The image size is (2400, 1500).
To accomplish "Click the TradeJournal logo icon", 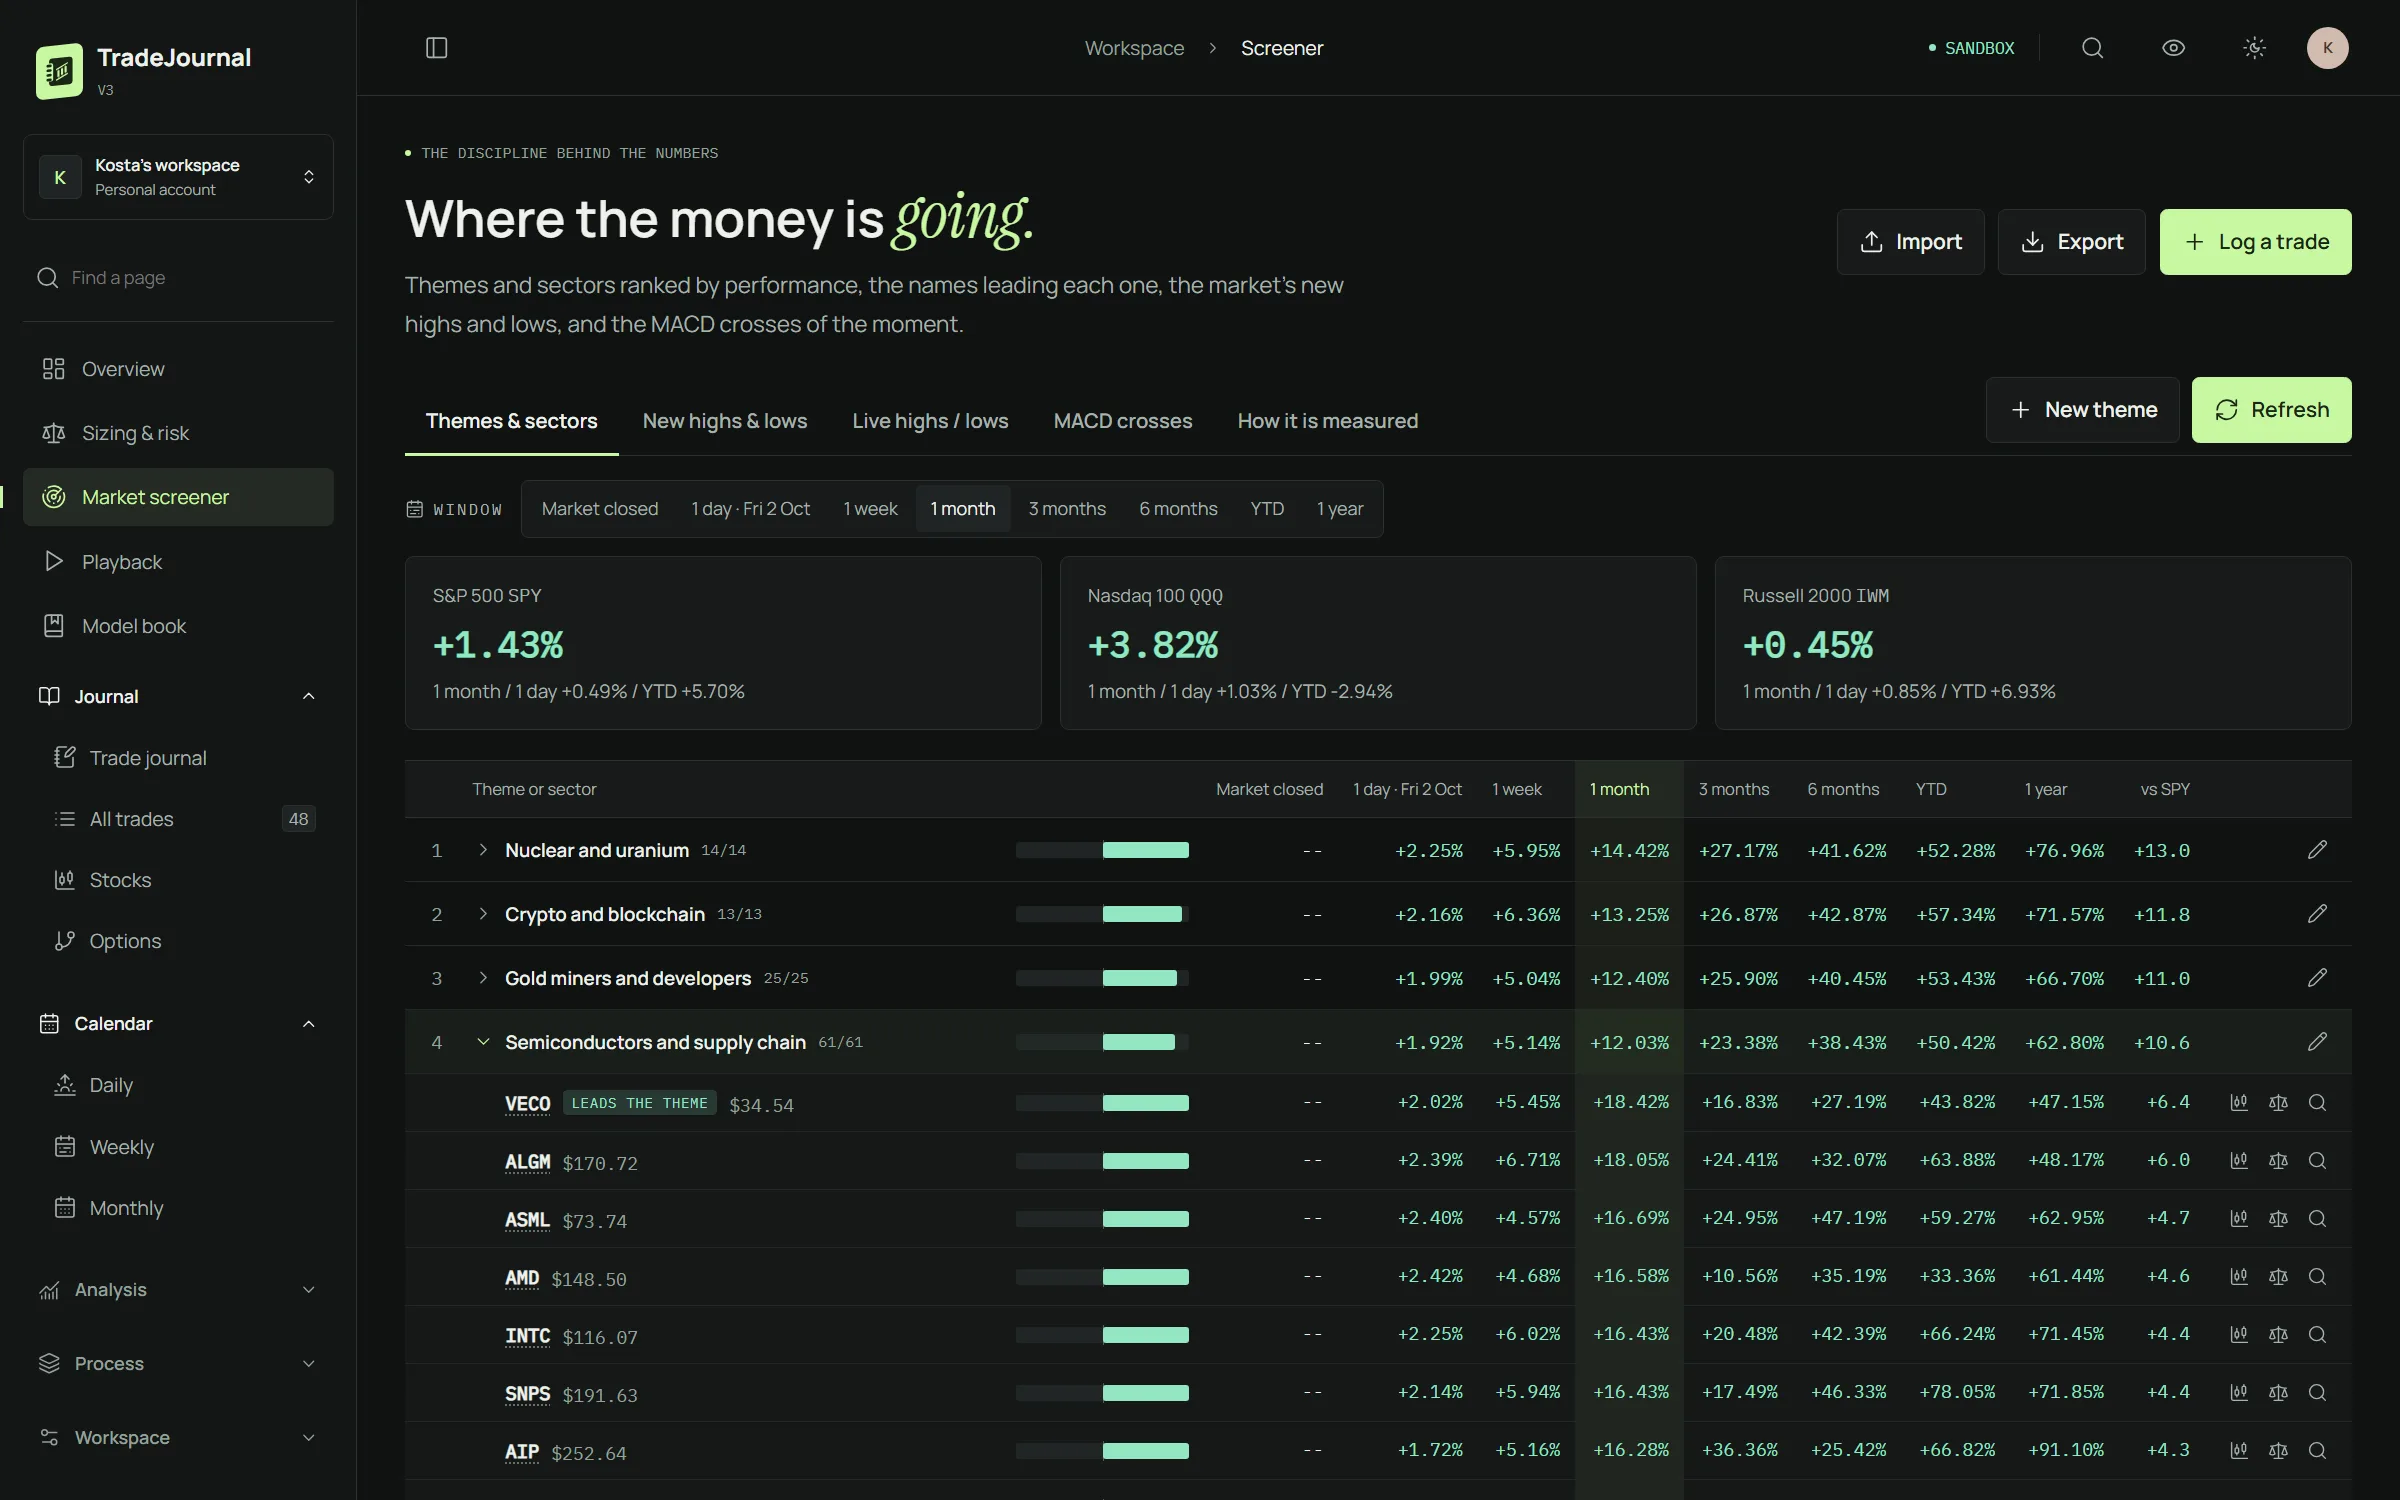I will [x=59, y=71].
